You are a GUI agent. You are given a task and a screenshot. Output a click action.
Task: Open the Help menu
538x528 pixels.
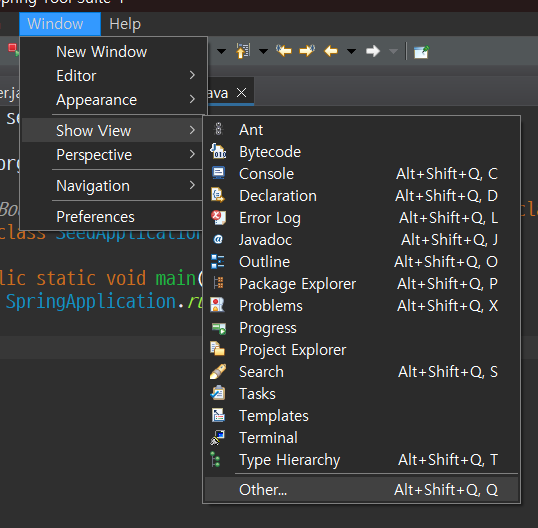tap(125, 24)
